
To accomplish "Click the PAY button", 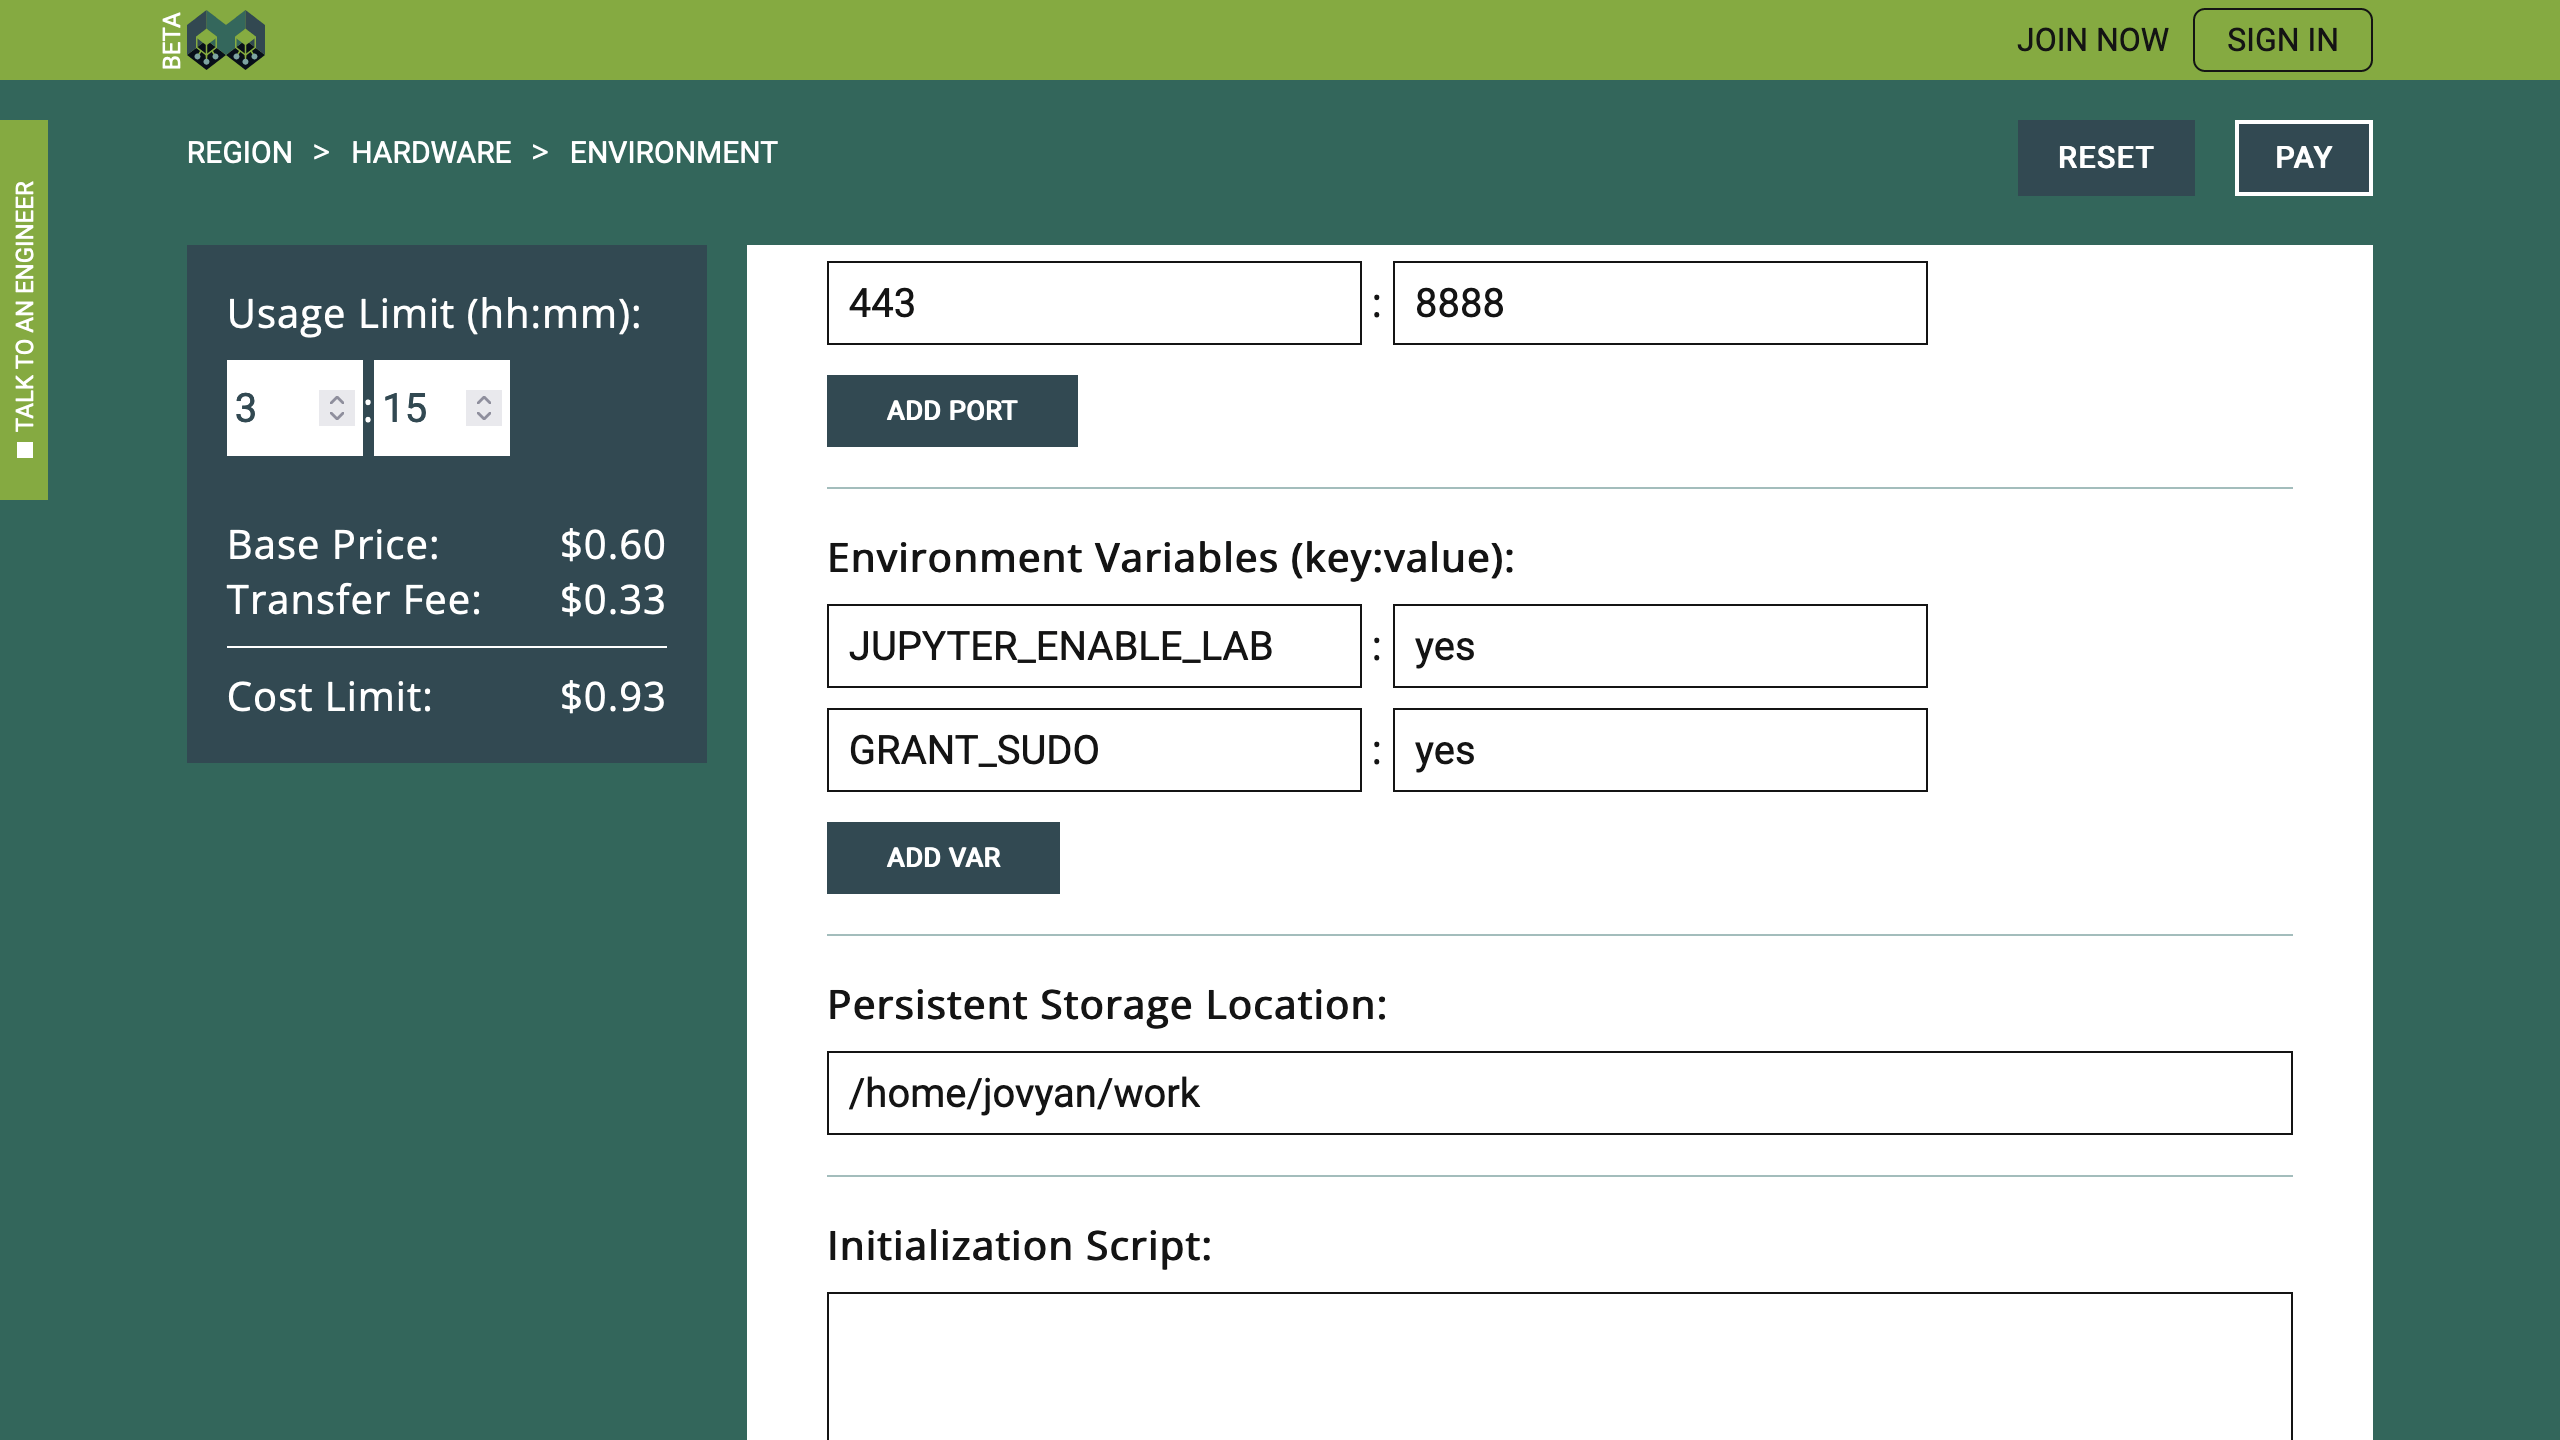I will (x=2303, y=158).
